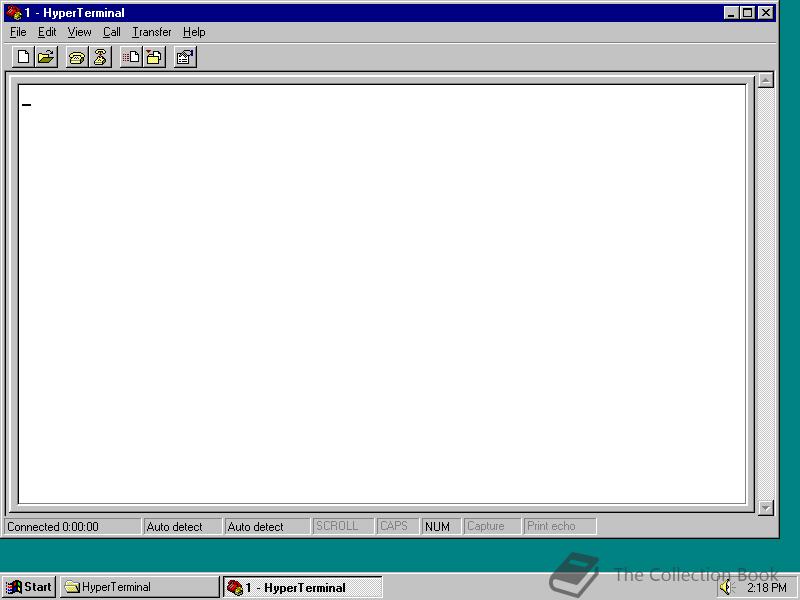This screenshot has width=800, height=600.
Task: Click the Open folder toolbar icon
Action: point(46,57)
